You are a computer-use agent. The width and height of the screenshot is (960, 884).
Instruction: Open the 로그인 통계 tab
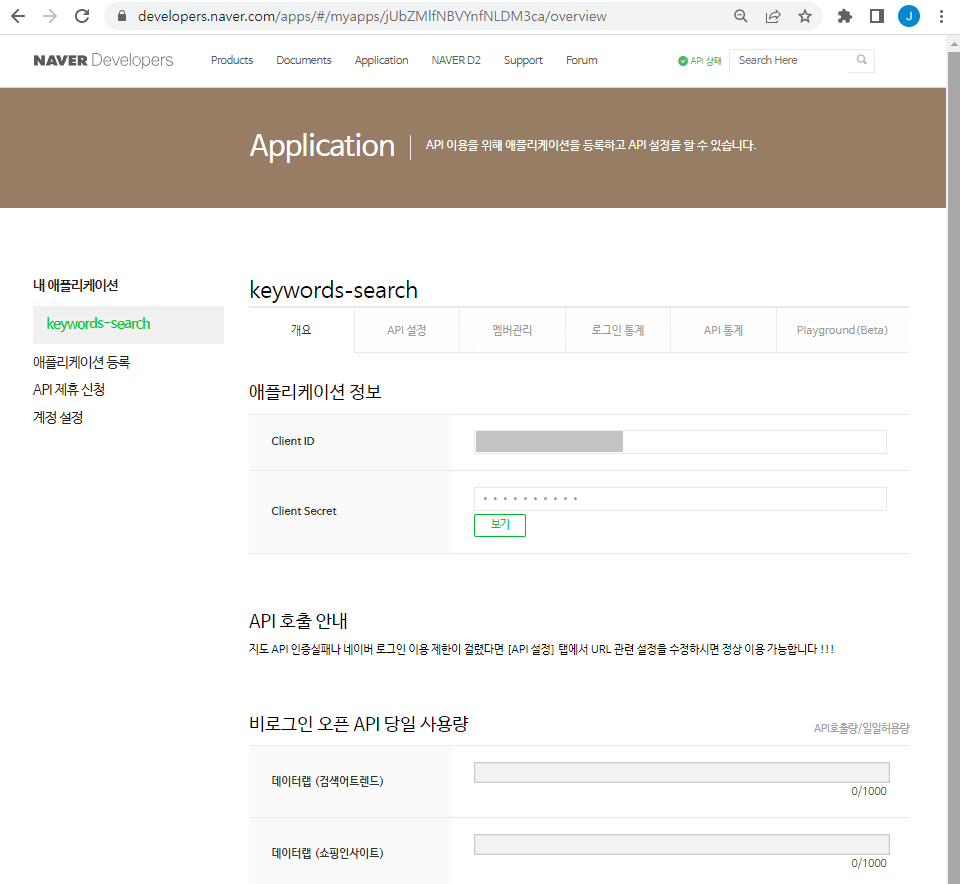(x=617, y=330)
